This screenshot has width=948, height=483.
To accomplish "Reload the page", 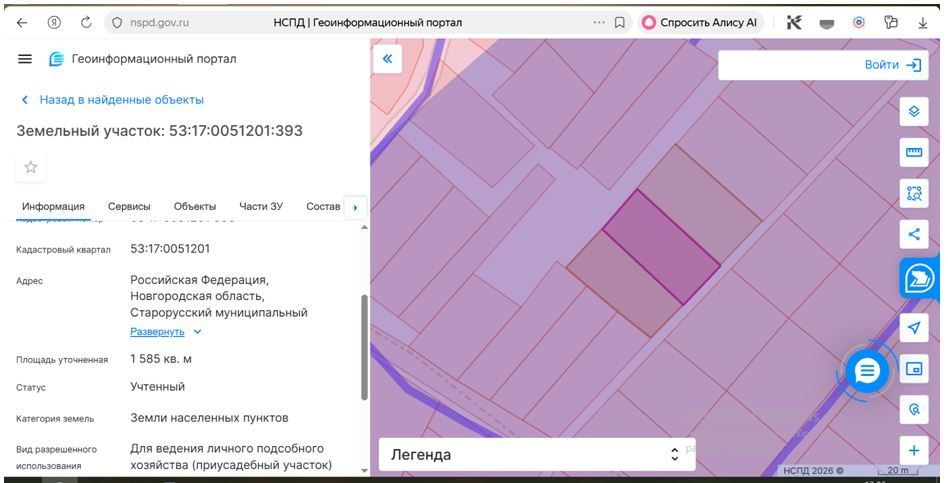I will 86,23.
